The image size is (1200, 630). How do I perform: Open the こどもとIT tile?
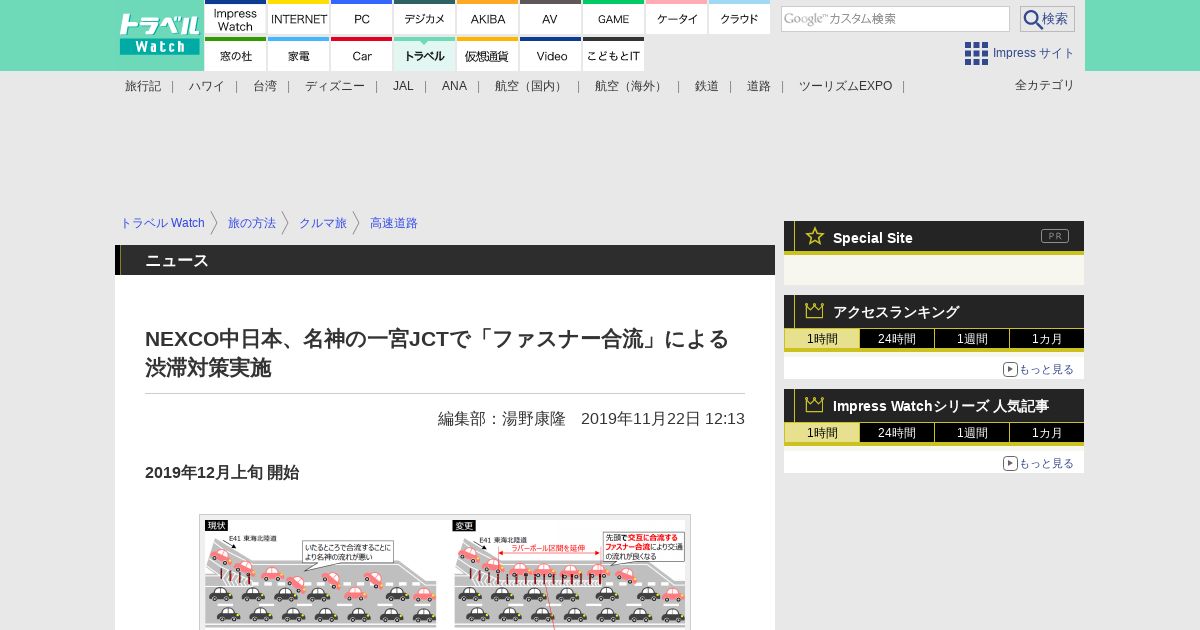[614, 55]
